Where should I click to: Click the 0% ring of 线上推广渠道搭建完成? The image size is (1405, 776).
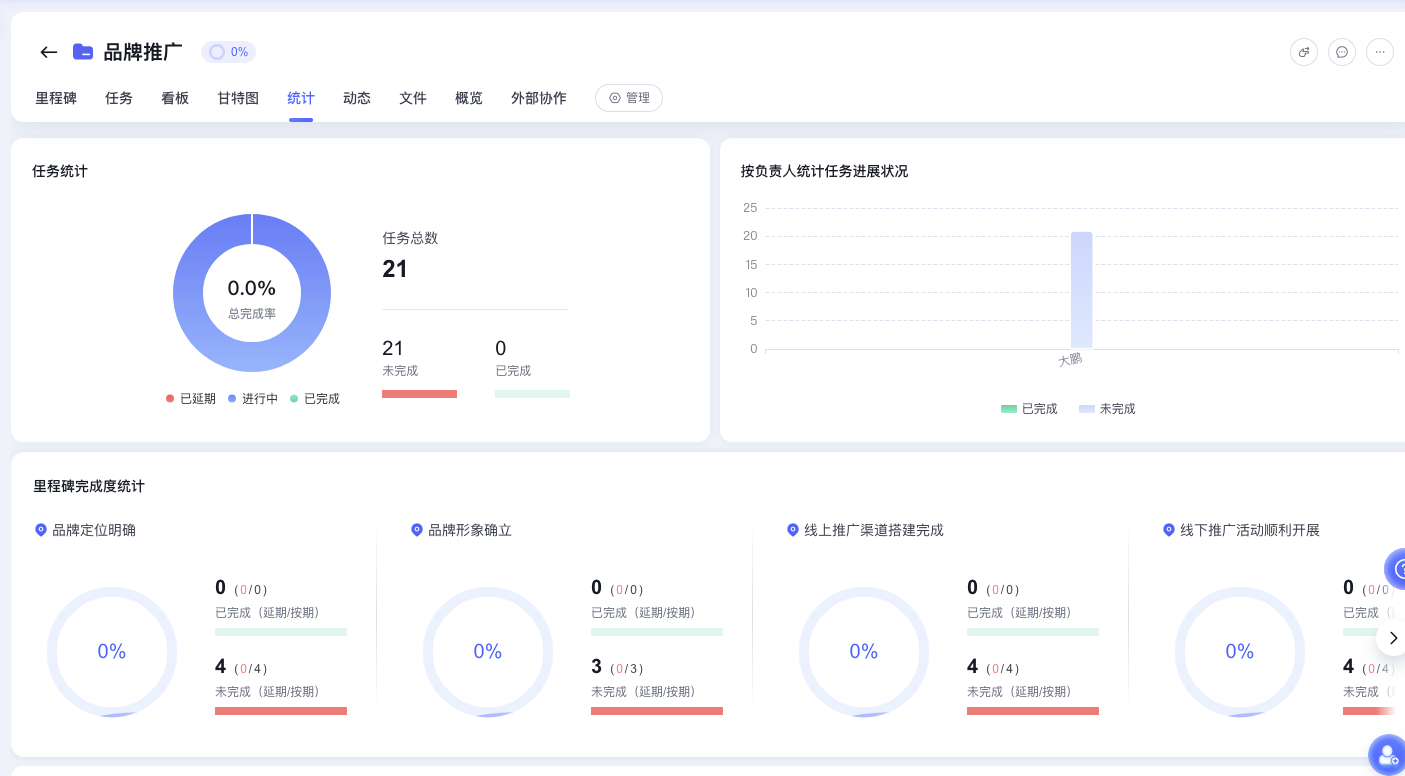tap(864, 652)
